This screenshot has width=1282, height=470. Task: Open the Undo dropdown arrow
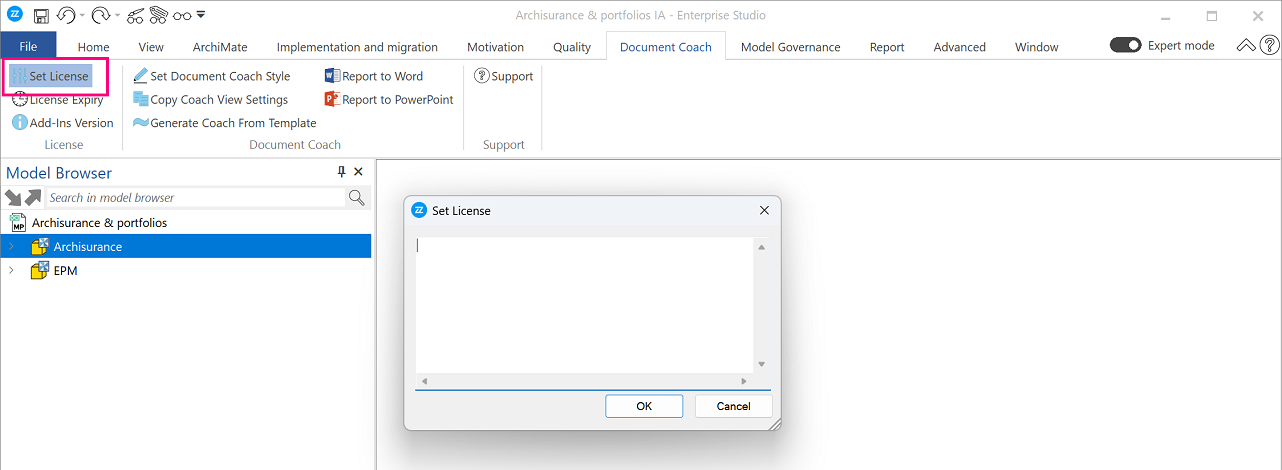[83, 16]
